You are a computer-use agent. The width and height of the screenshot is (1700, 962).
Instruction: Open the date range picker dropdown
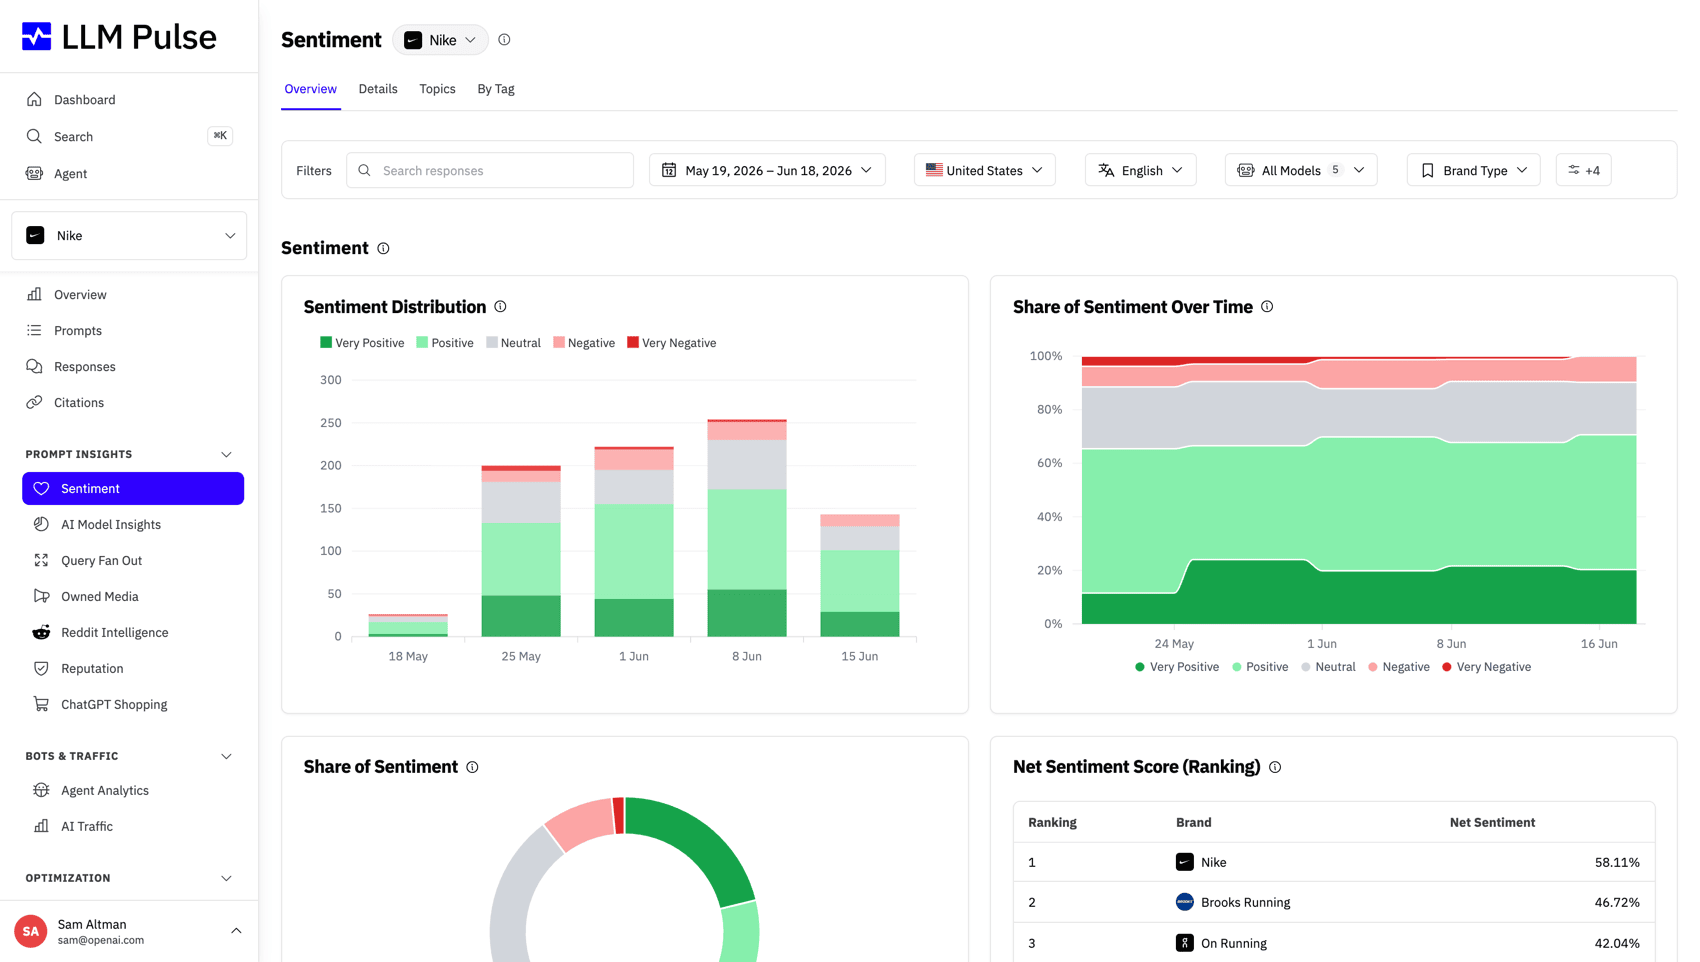[767, 170]
